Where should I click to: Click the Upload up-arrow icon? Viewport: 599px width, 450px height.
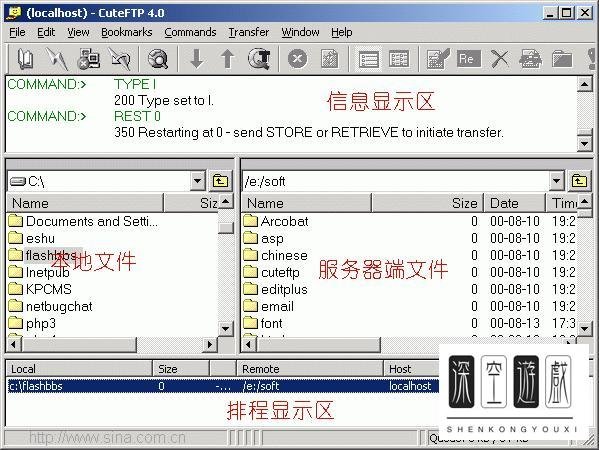point(228,59)
